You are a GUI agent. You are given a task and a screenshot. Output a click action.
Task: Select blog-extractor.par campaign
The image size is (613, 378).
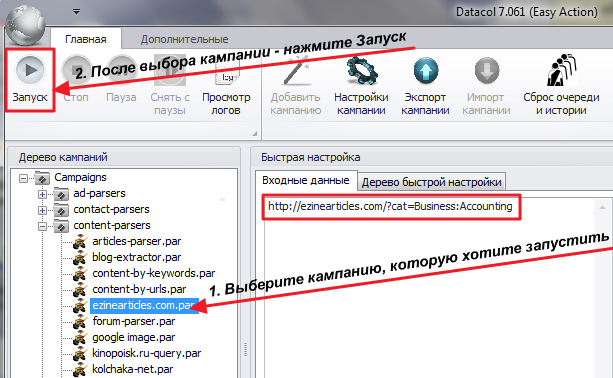click(136, 257)
